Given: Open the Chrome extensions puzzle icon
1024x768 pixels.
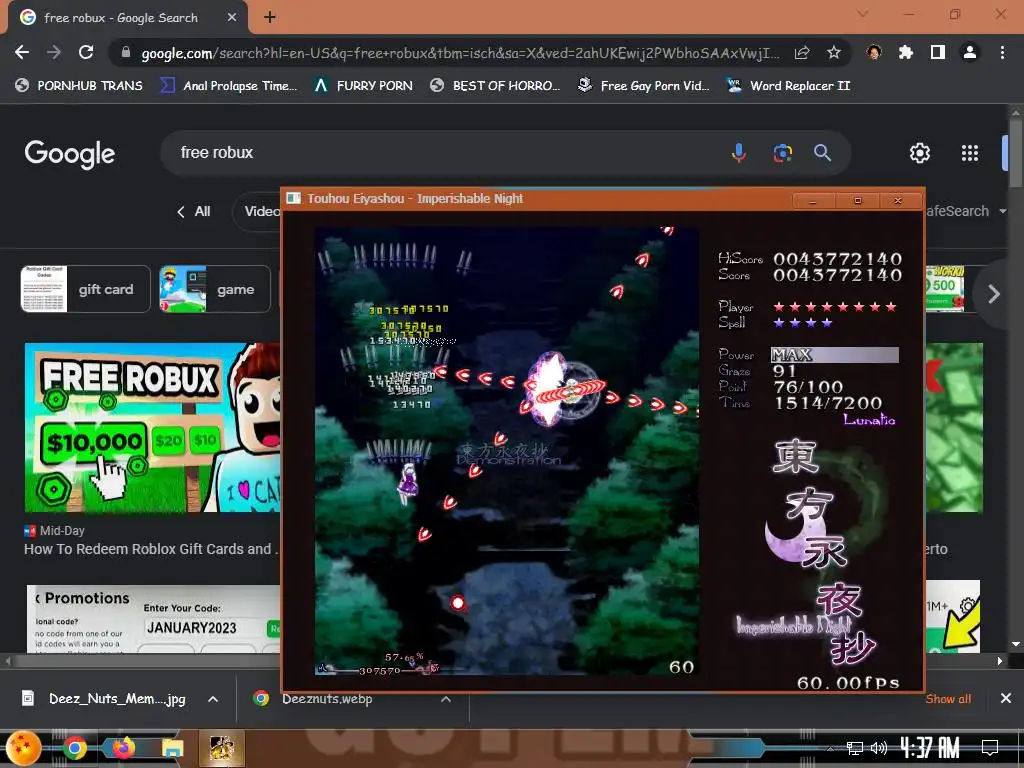Looking at the screenshot, I should click(x=906, y=52).
